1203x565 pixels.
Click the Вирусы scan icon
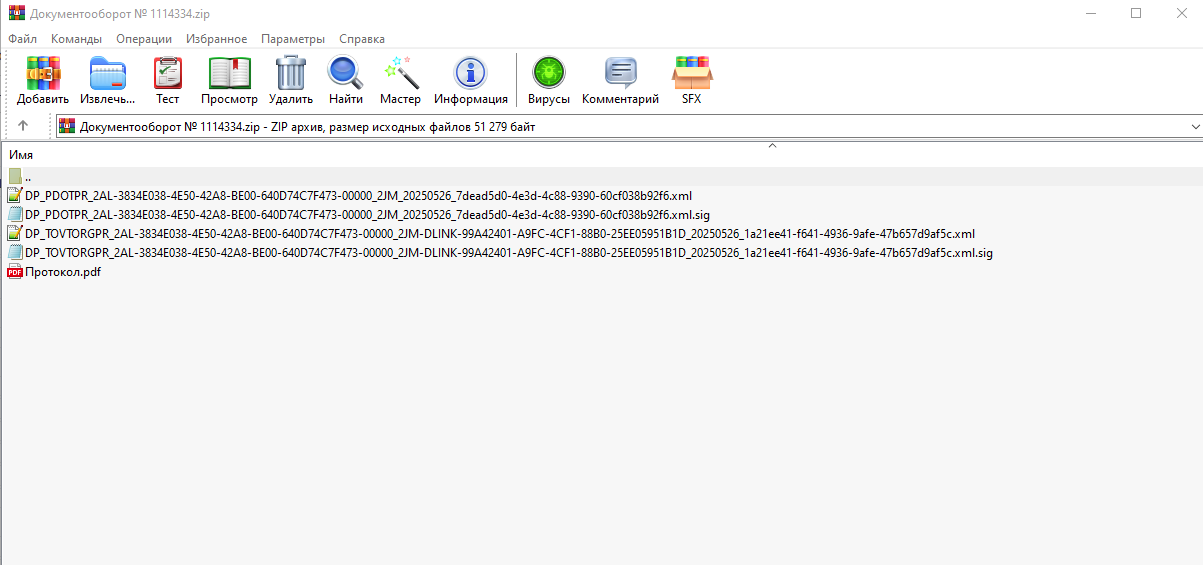[549, 72]
